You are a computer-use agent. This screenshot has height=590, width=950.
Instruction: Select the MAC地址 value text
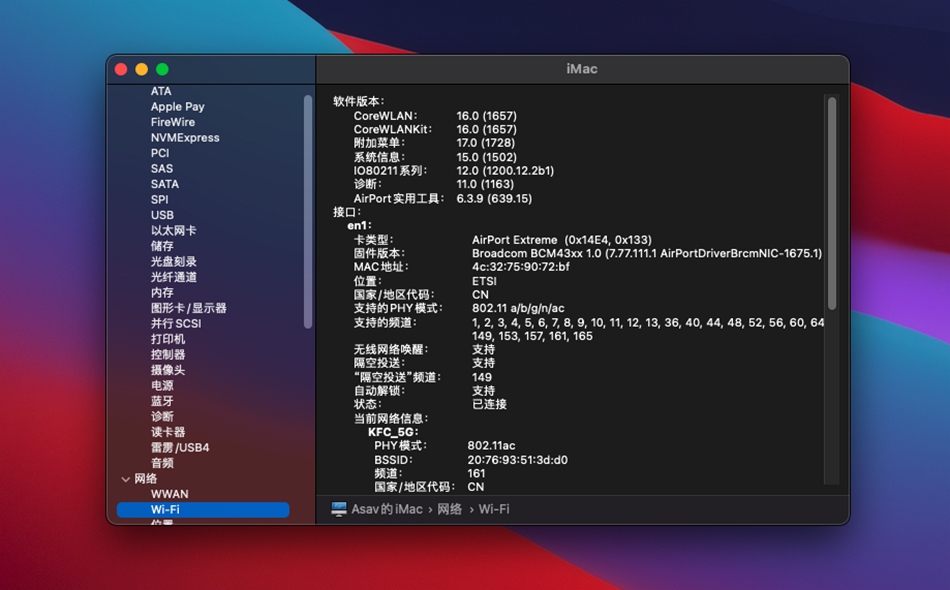point(520,267)
